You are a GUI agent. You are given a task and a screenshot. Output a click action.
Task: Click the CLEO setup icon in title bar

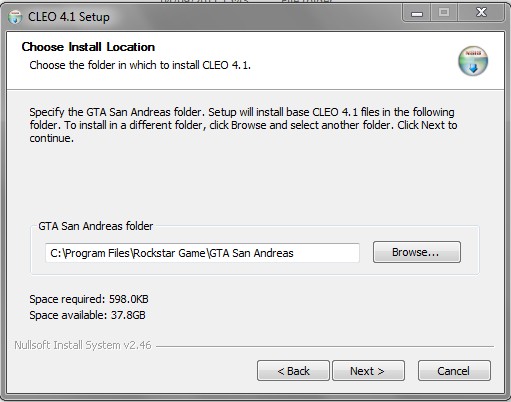point(15,17)
